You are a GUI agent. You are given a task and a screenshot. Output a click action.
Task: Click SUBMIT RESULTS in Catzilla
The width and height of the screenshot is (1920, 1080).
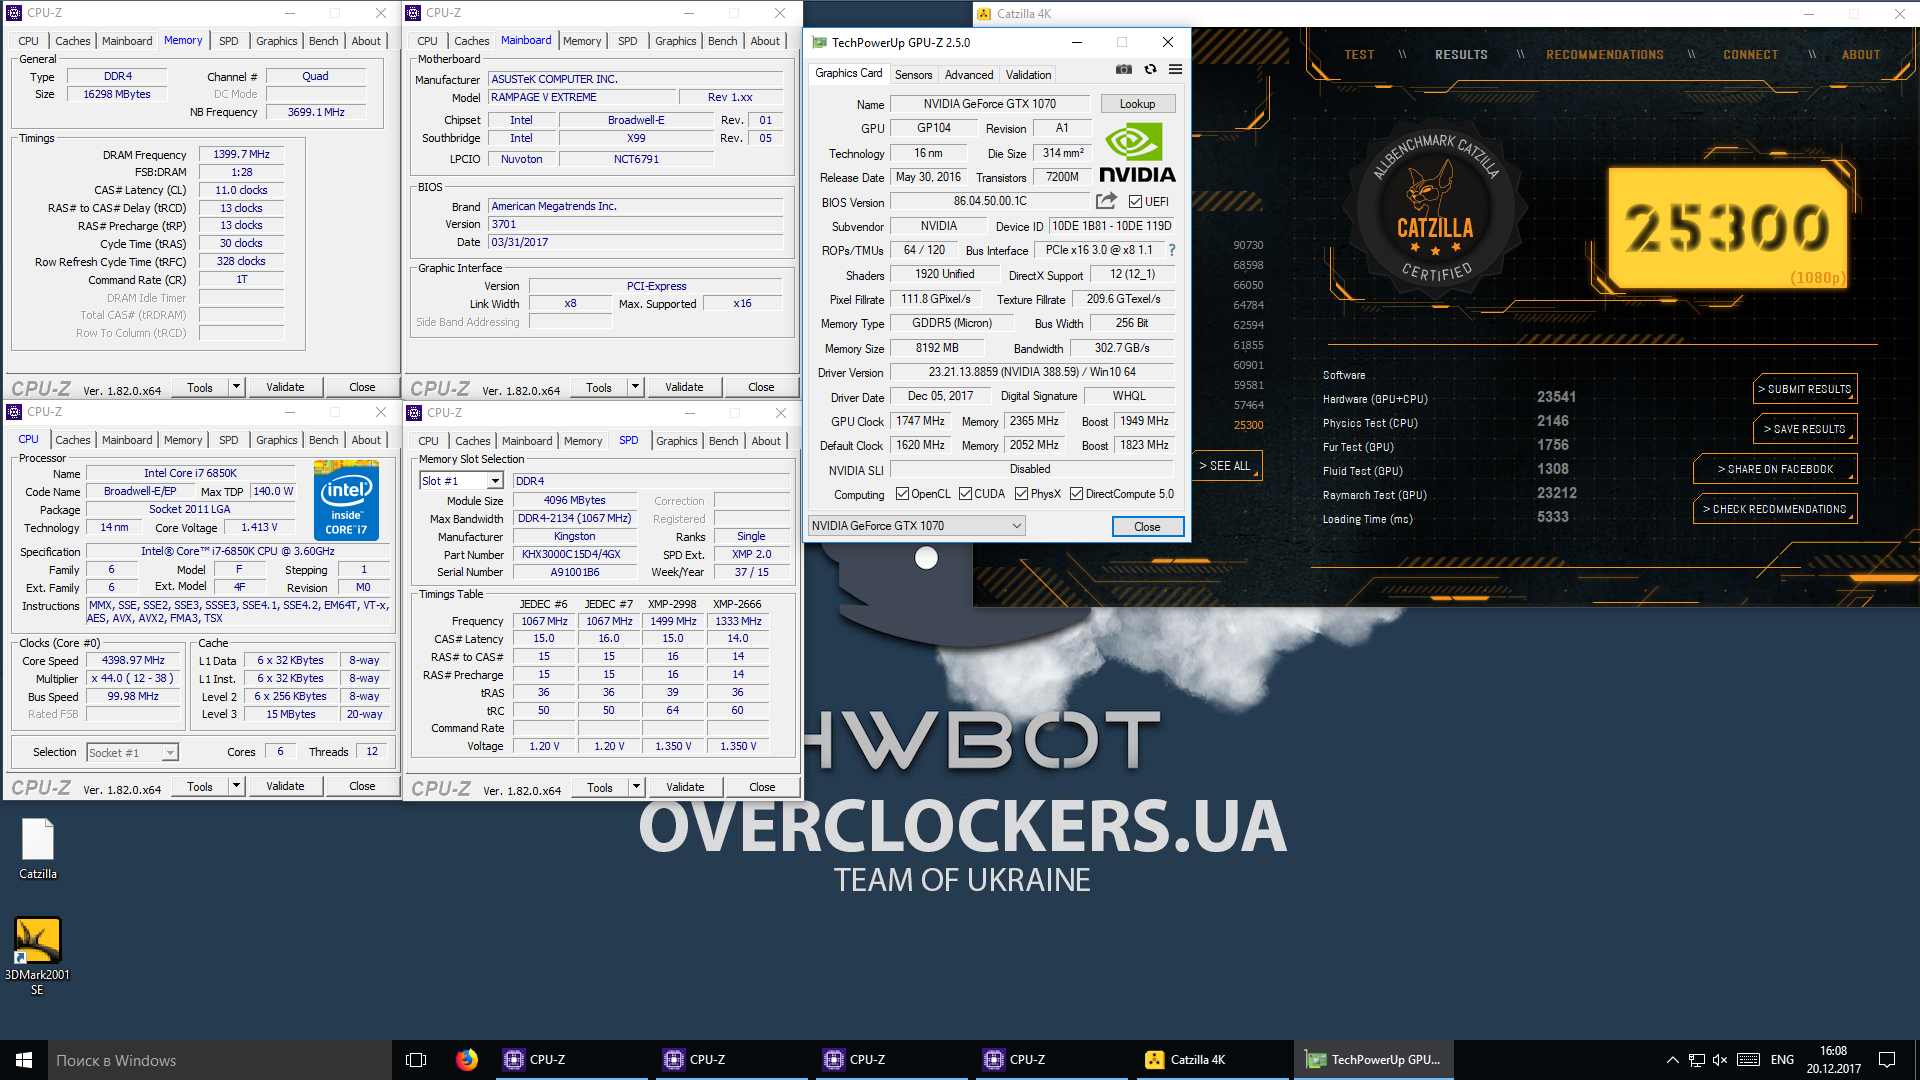click(x=1804, y=389)
